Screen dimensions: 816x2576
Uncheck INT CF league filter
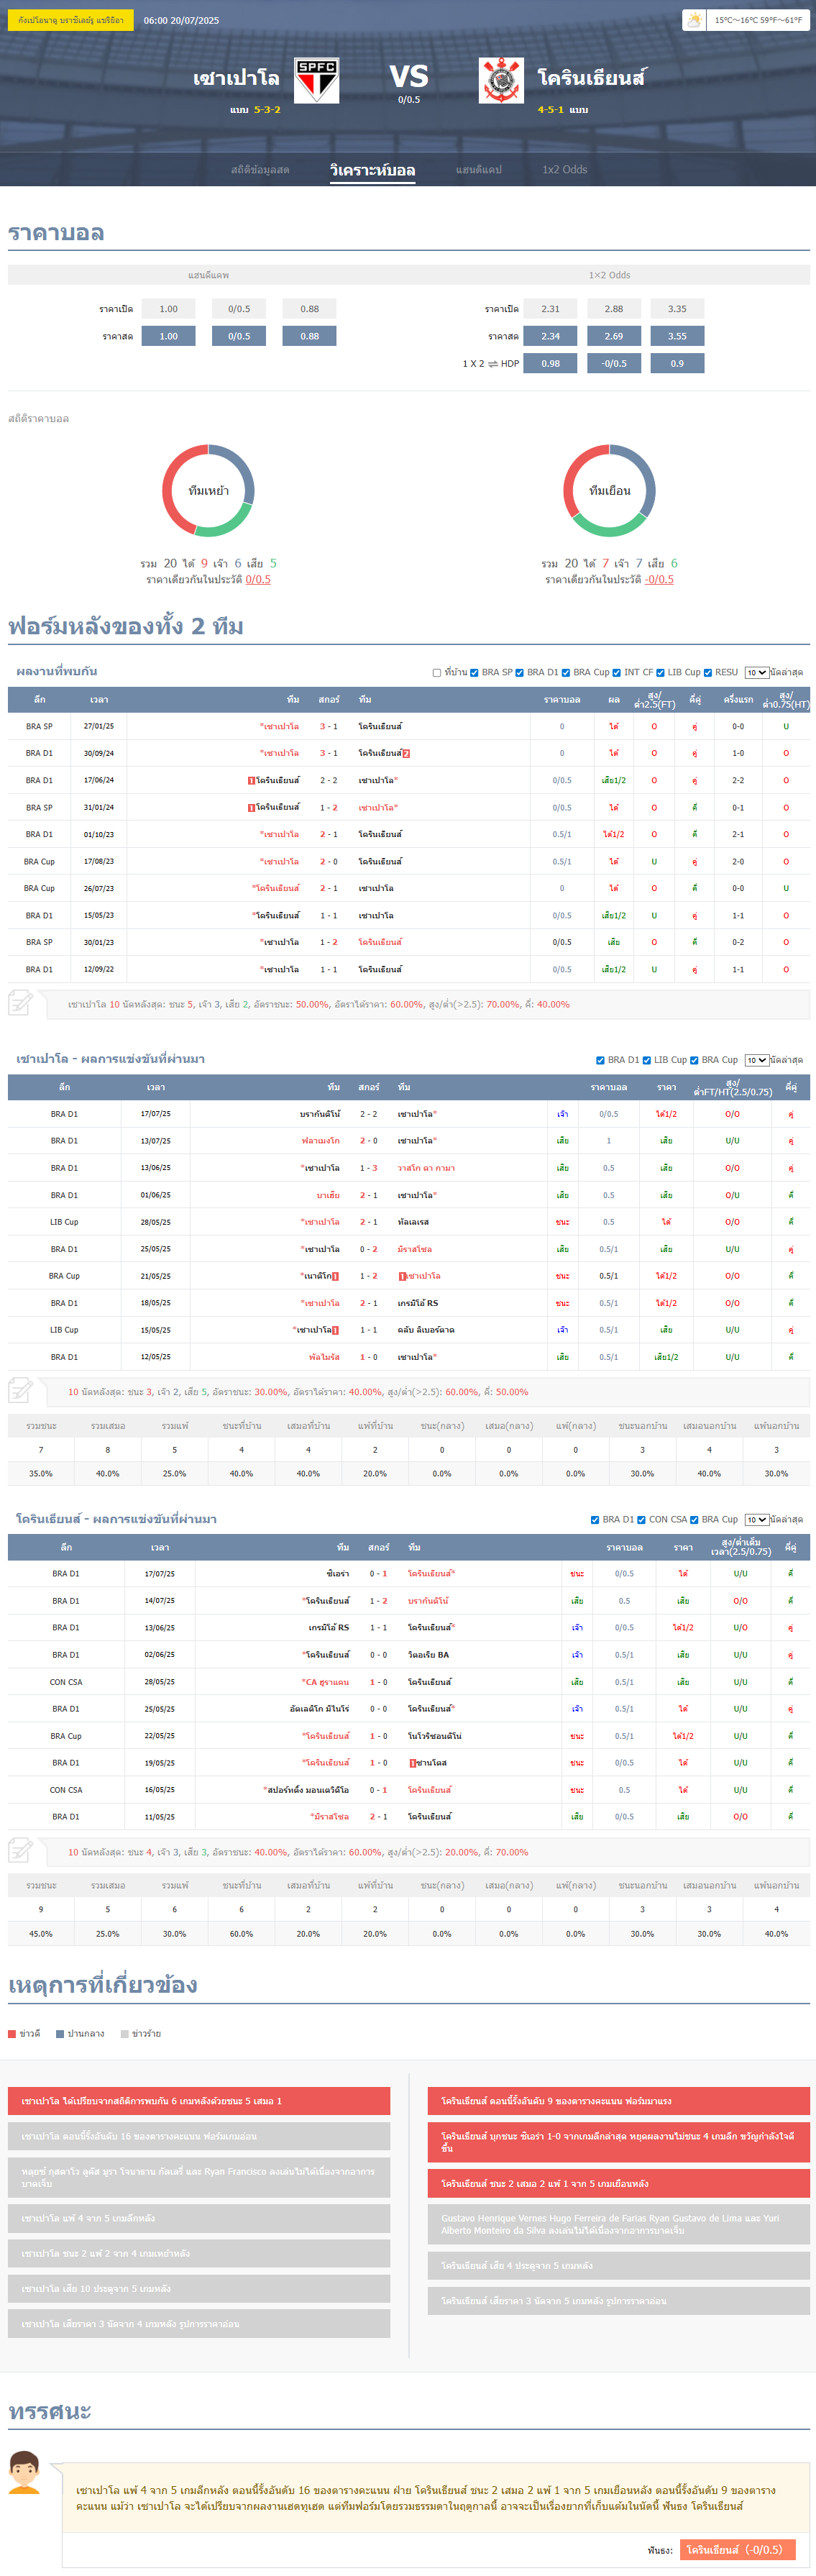[617, 673]
